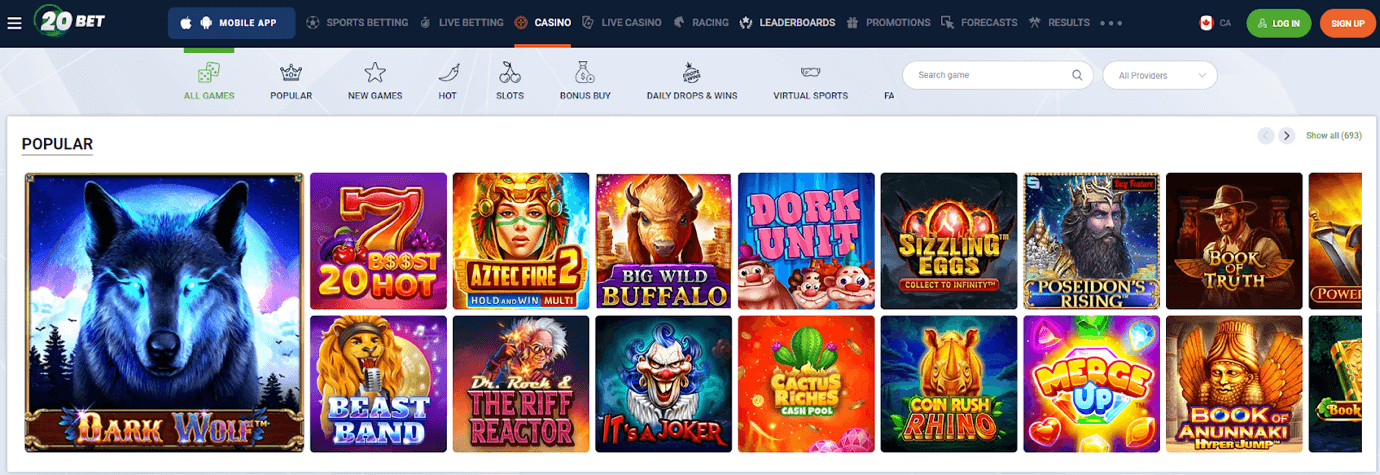Open Book of Anunnaki Hyper Jump game
This screenshot has height=475, width=1380.
click(x=1234, y=384)
